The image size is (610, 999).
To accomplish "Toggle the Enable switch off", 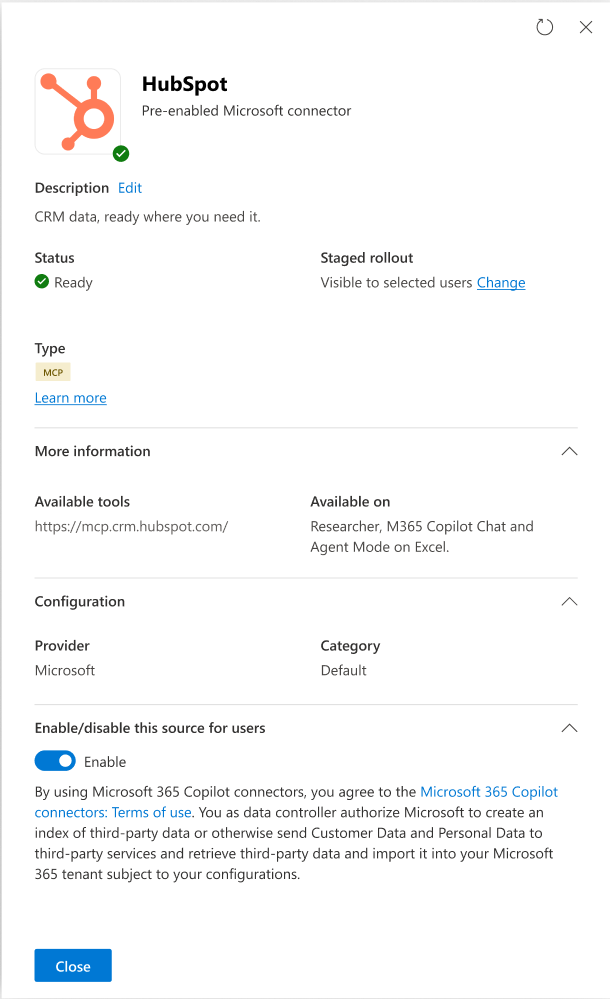I will pos(55,761).
